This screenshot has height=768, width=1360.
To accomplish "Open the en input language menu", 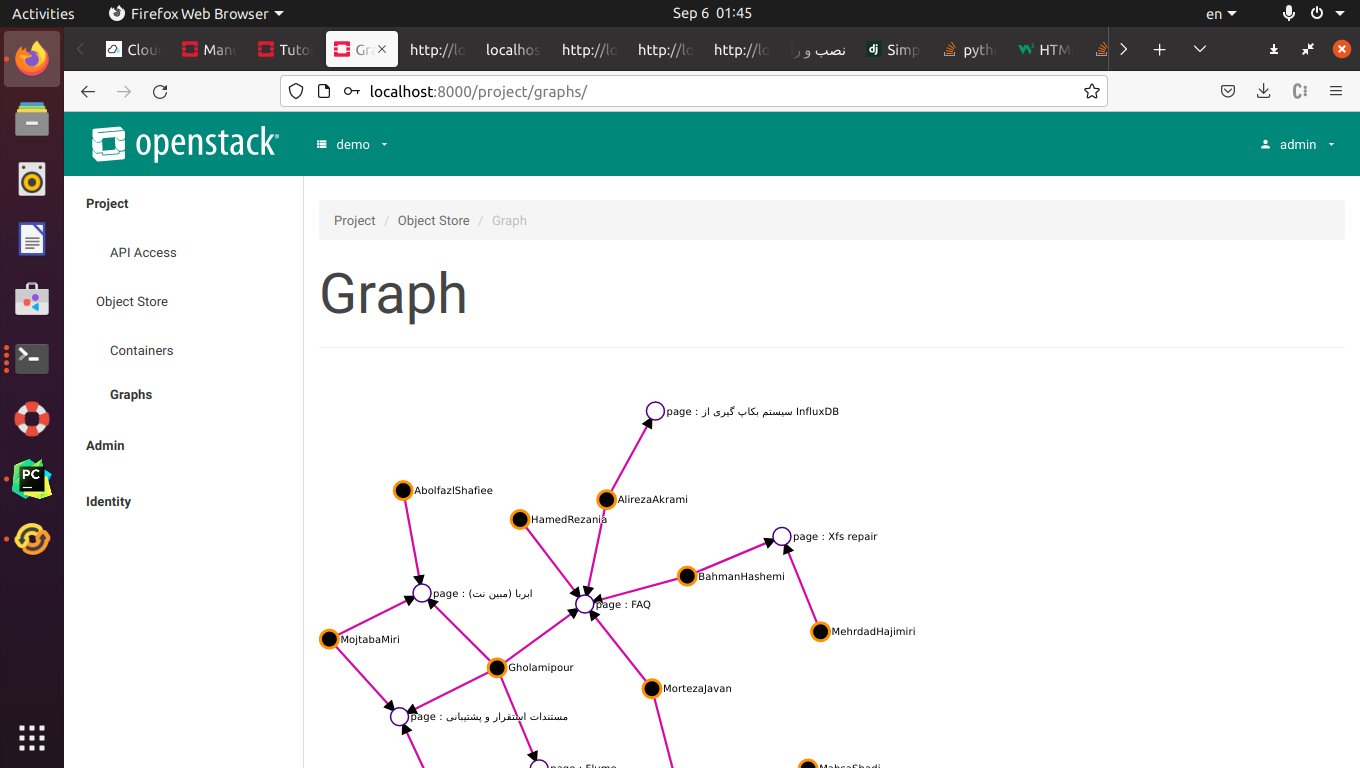I will (x=1221, y=13).
